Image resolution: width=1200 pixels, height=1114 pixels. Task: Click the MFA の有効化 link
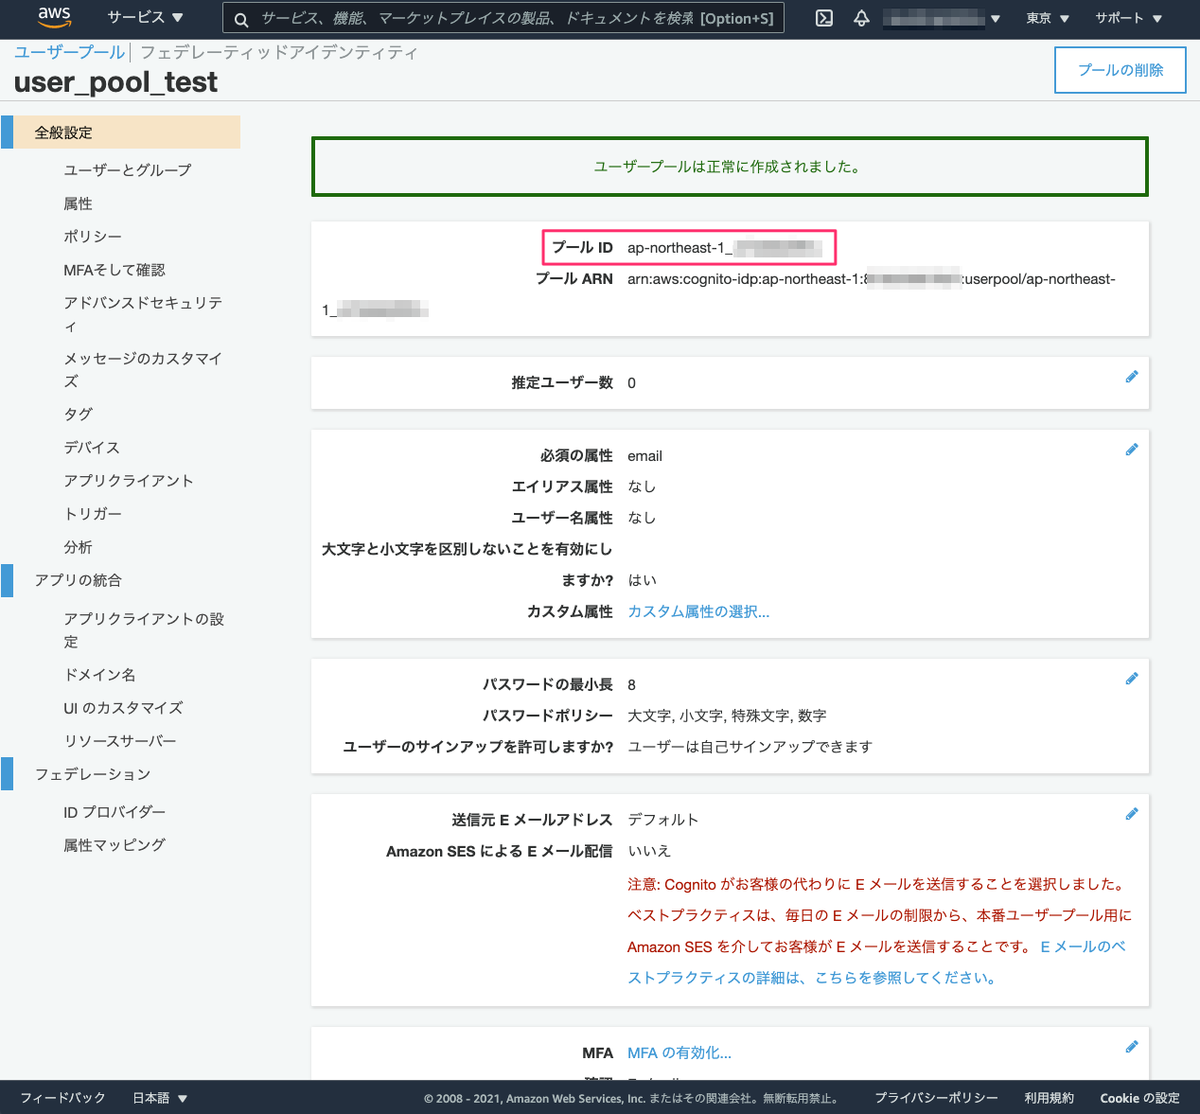679,1052
